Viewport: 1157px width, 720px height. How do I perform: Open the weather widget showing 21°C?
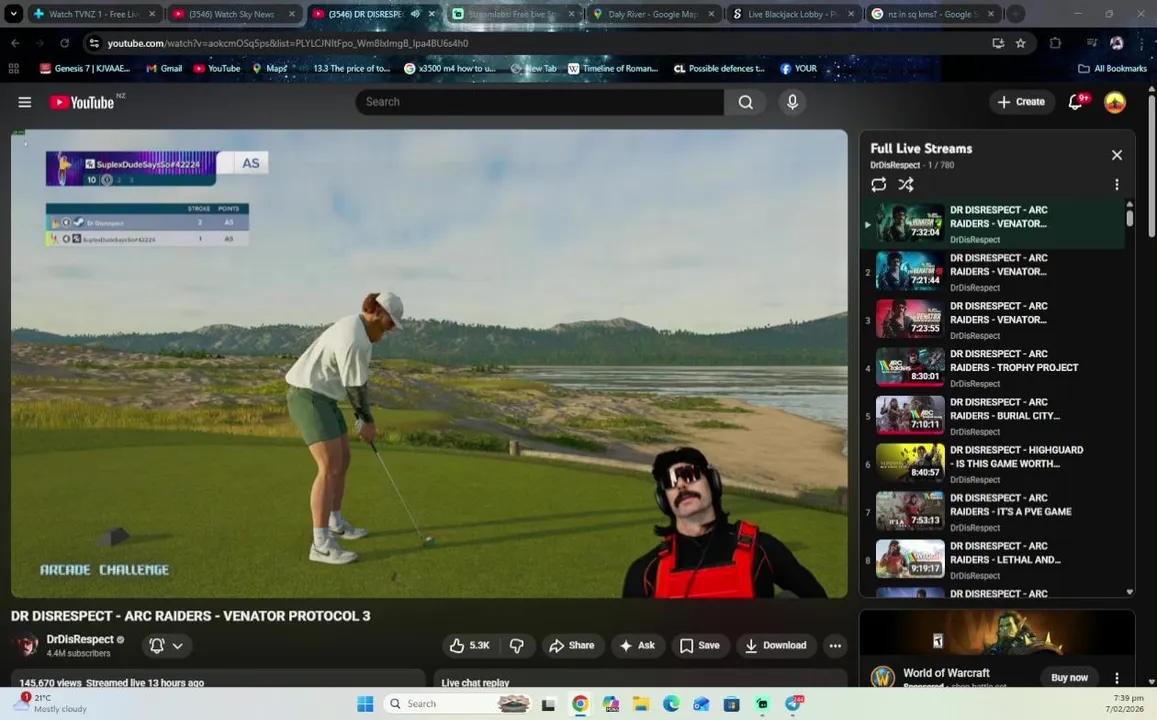[50, 703]
